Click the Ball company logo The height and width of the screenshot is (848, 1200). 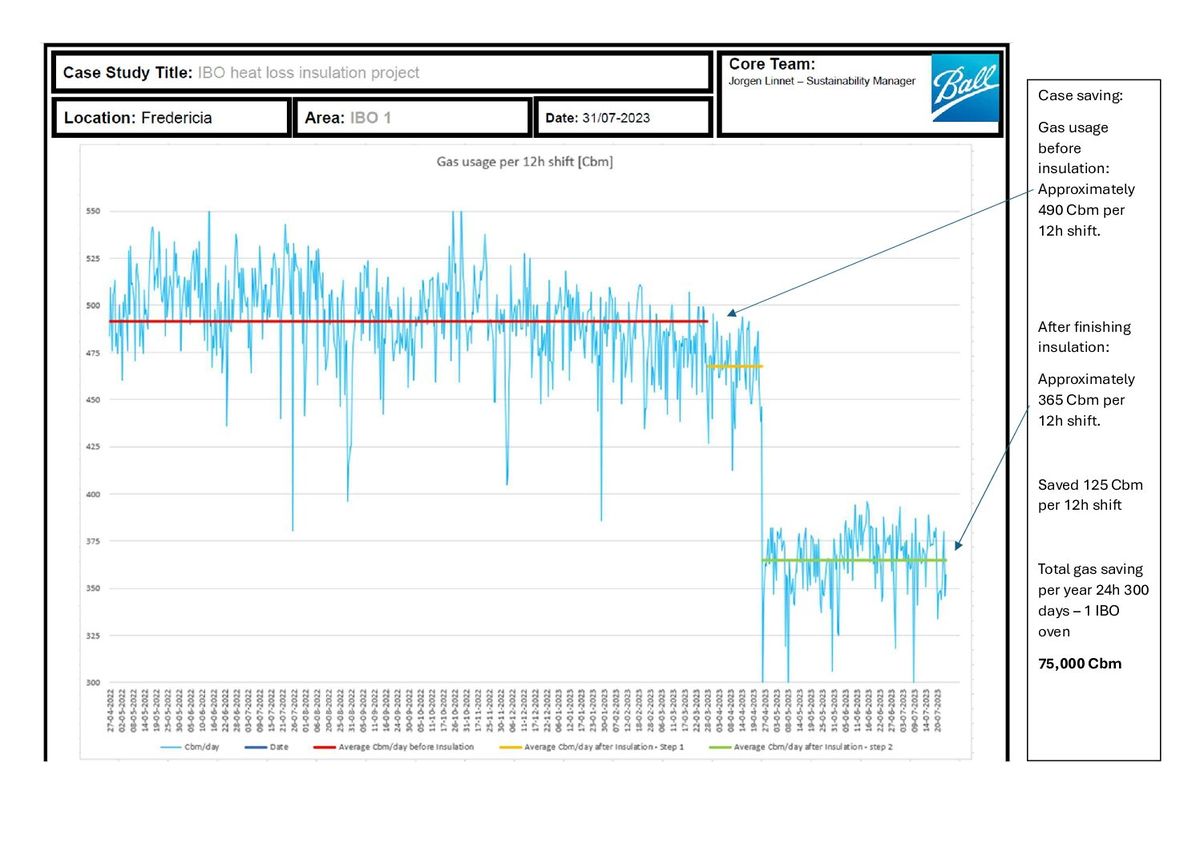[965, 88]
